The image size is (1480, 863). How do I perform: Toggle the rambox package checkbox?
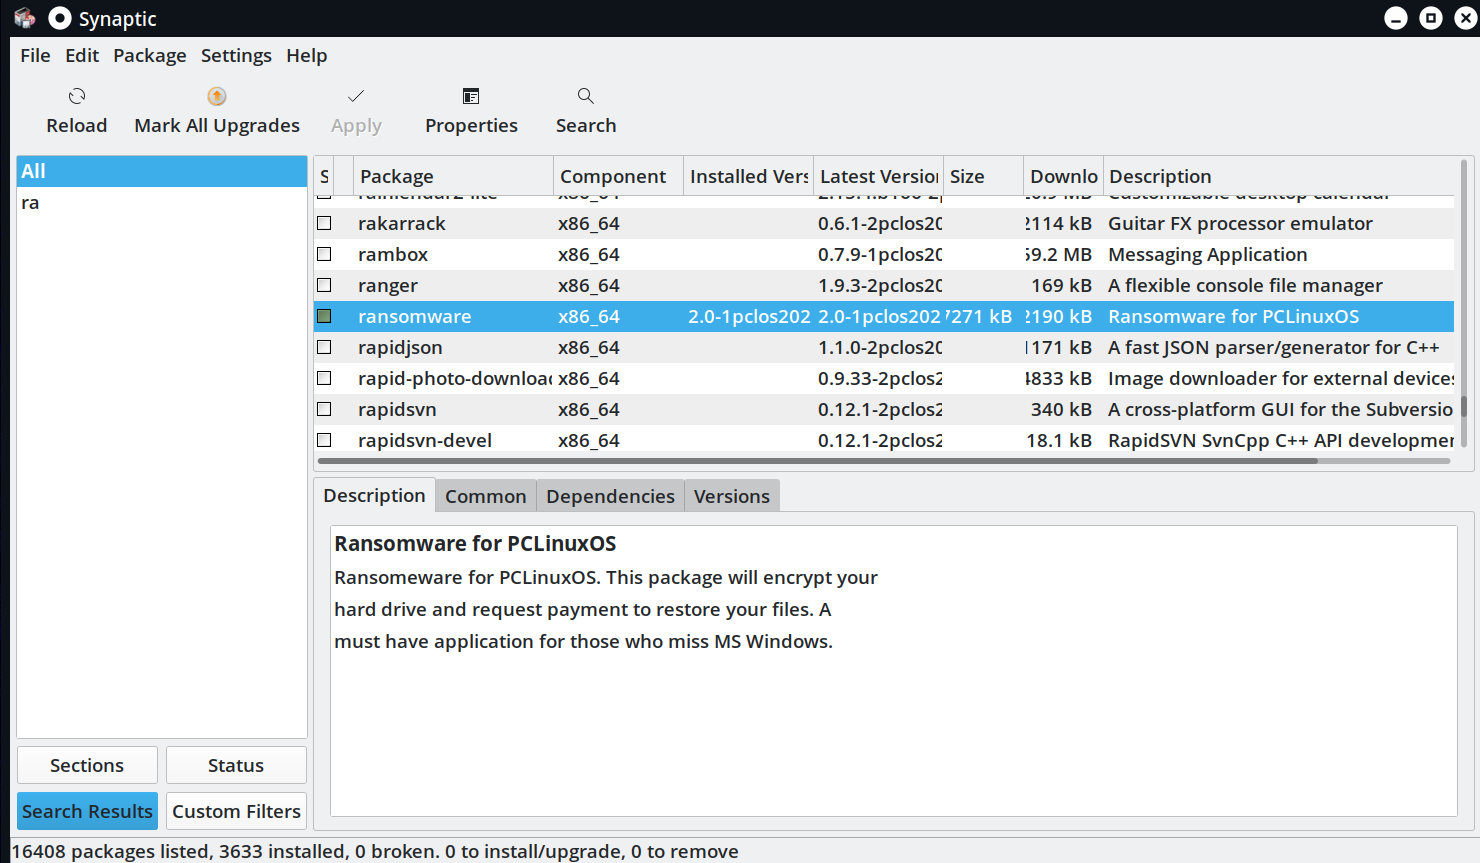pyautogui.click(x=324, y=254)
